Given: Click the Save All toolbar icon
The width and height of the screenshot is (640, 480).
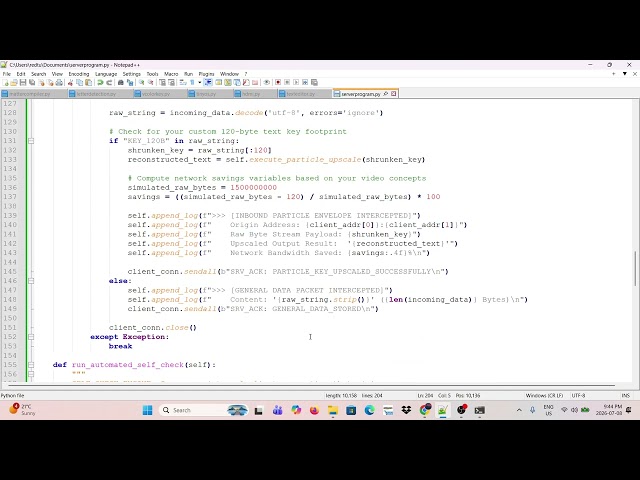Looking at the screenshot, I should click(x=32, y=82).
